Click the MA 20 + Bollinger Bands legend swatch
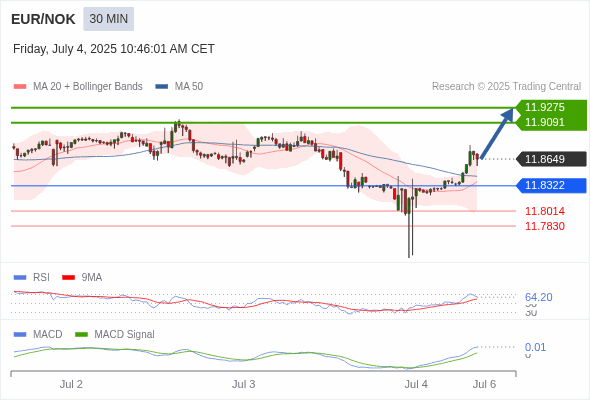Image resolution: width=590 pixels, height=400 pixels. pyautogui.click(x=20, y=87)
